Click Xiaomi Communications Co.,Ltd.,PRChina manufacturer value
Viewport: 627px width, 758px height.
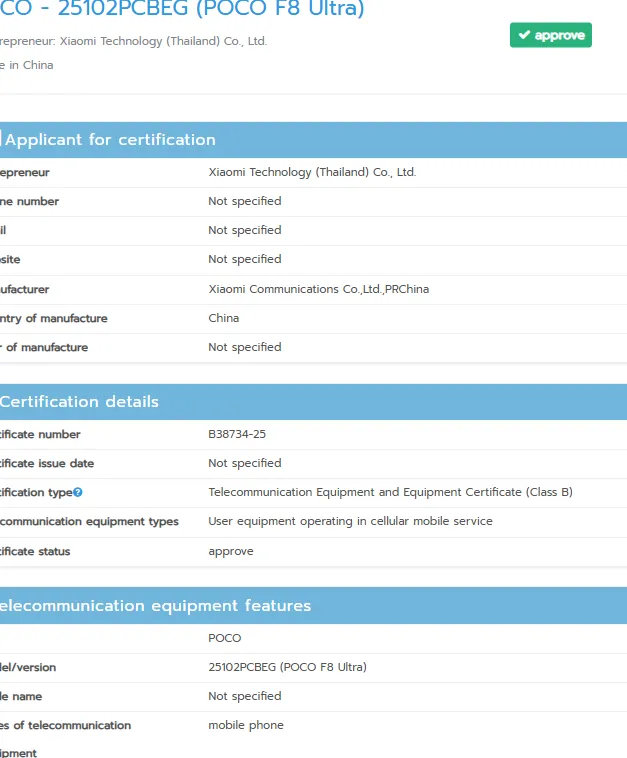318,289
